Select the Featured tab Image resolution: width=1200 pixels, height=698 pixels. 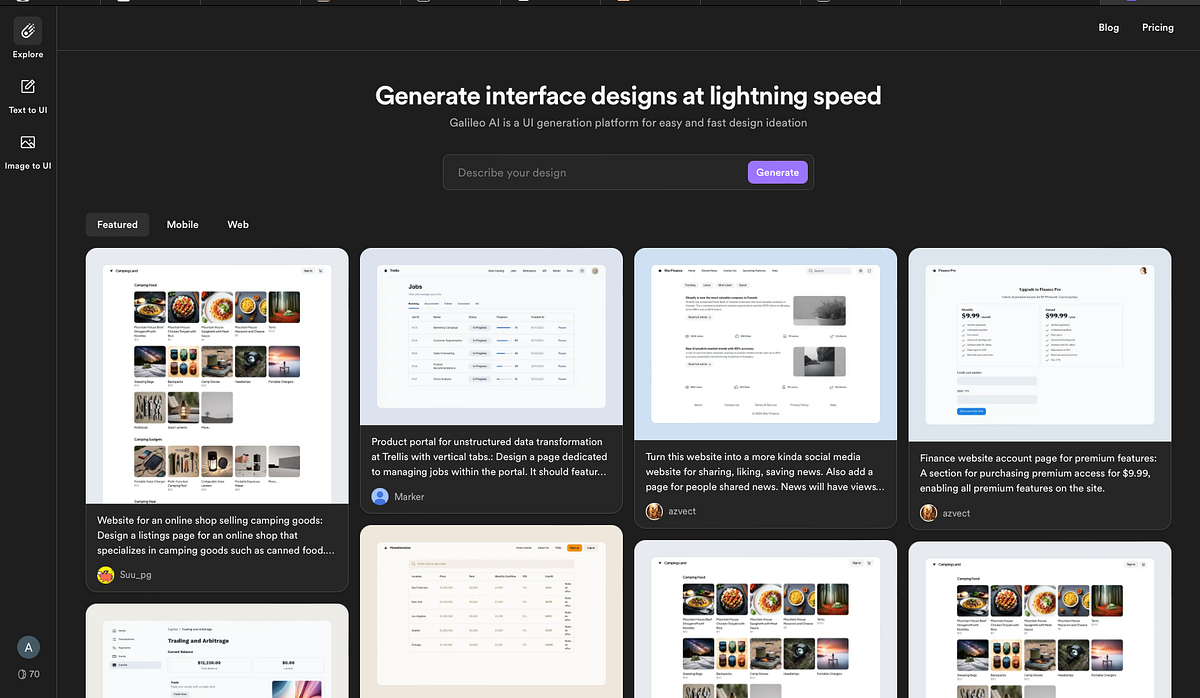click(x=117, y=224)
